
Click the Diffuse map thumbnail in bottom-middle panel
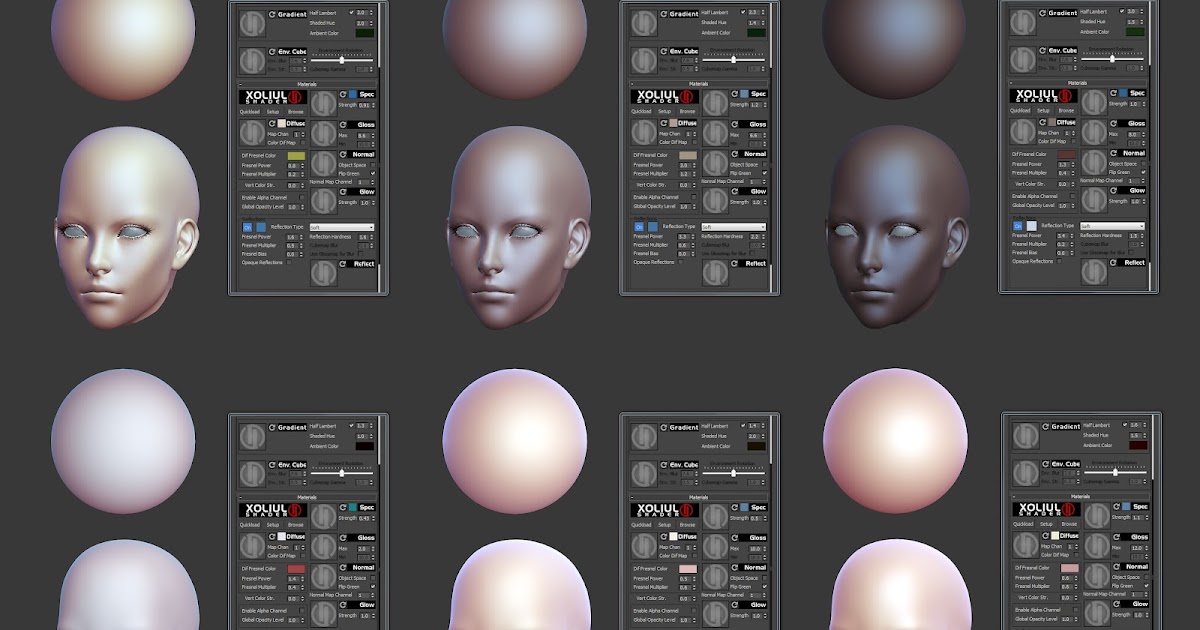[643, 545]
